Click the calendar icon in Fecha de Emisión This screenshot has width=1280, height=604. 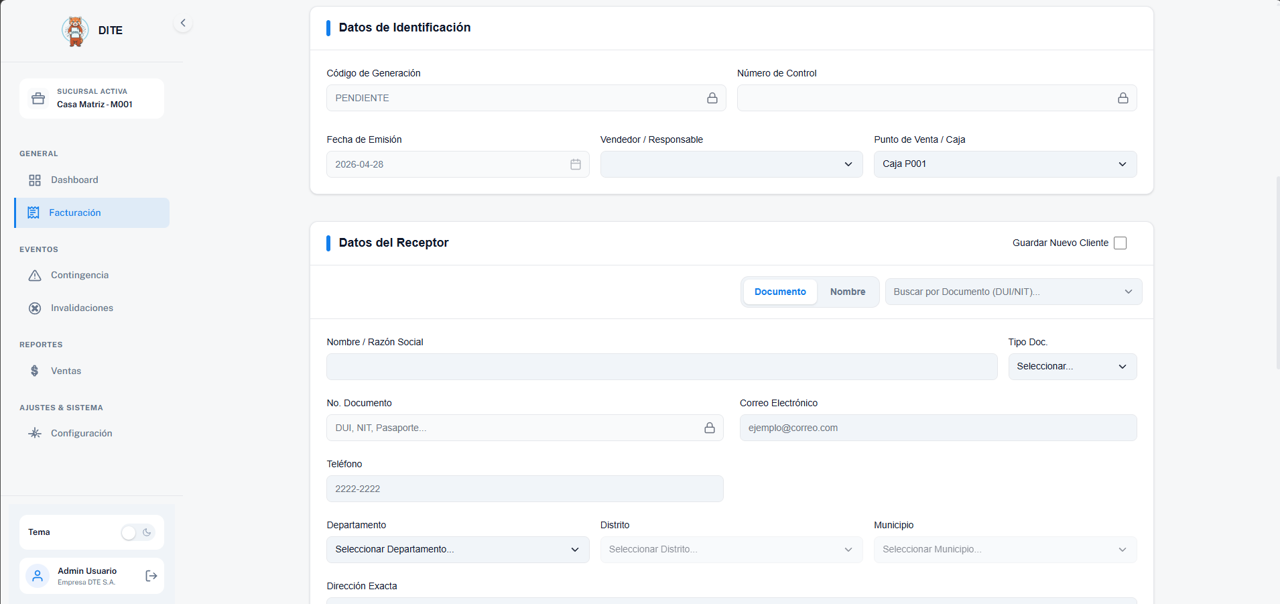[x=575, y=164]
